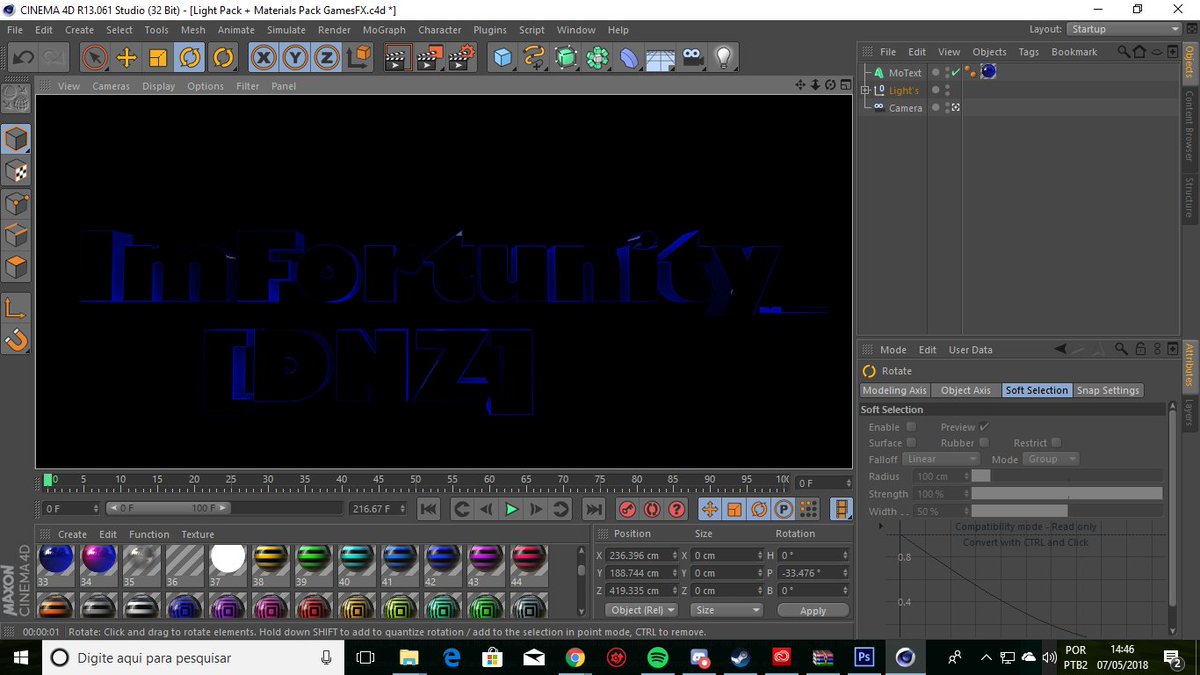
Task: Open the Render menu
Action: 334,30
